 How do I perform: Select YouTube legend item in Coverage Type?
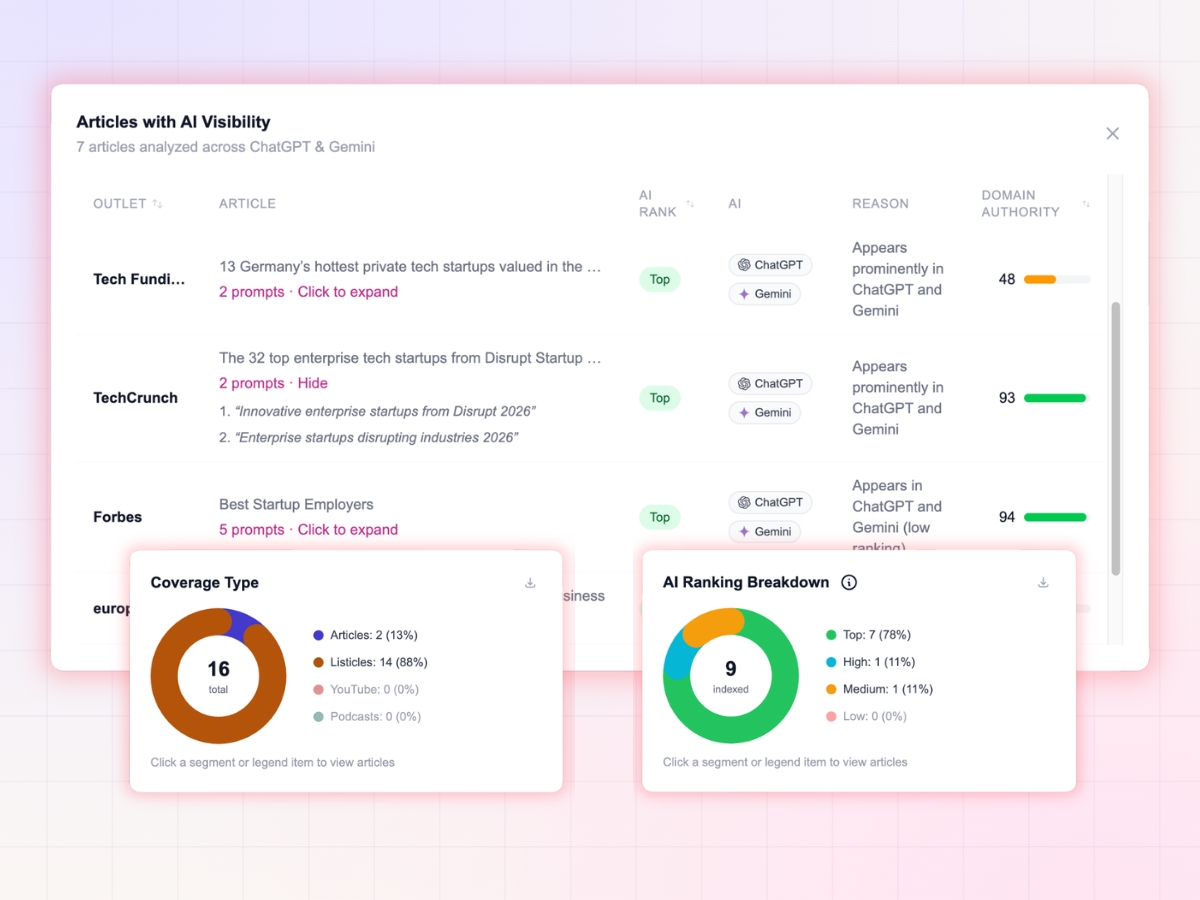pos(366,689)
